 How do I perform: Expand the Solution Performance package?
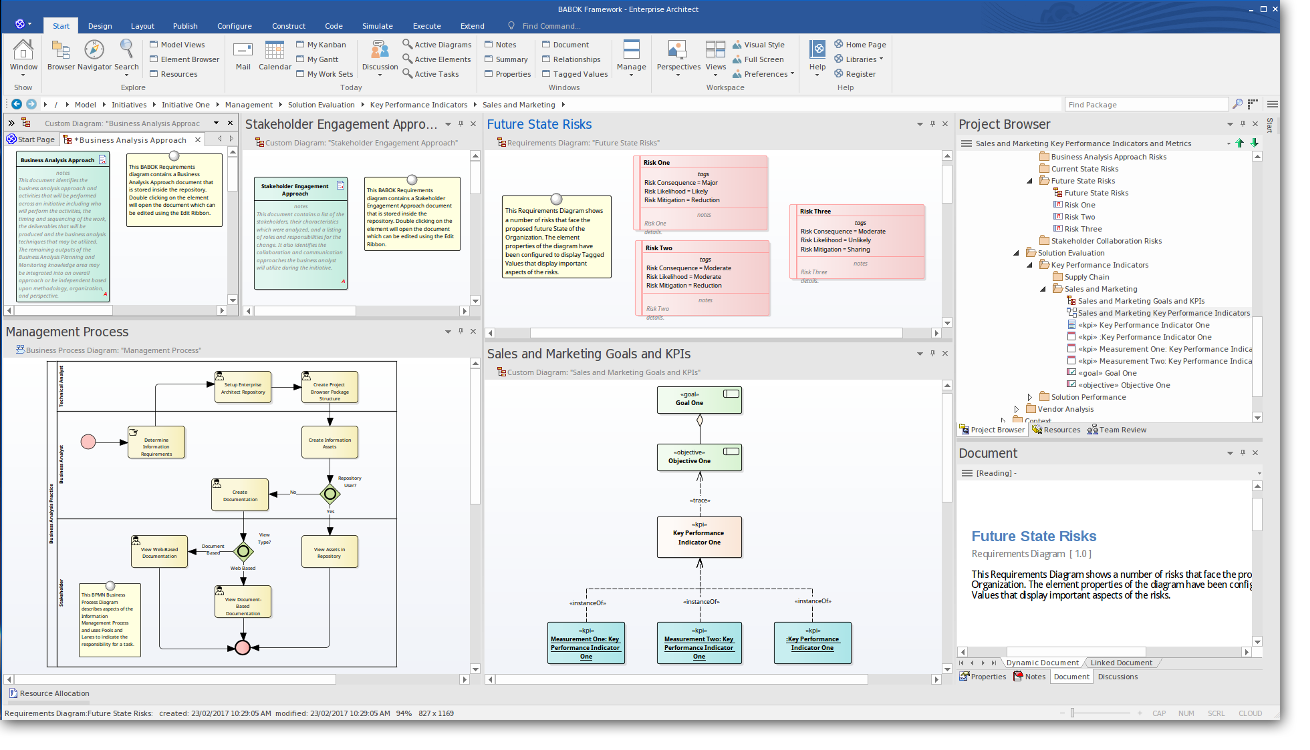point(1030,397)
